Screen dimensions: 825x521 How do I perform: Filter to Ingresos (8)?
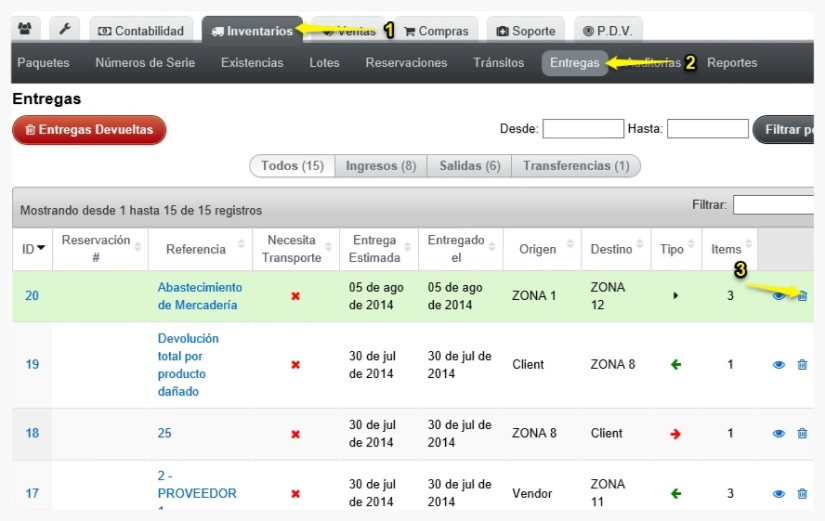tap(381, 166)
